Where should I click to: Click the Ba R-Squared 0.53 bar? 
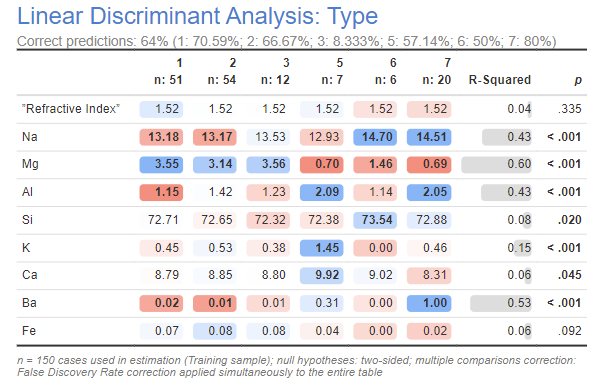point(501,303)
